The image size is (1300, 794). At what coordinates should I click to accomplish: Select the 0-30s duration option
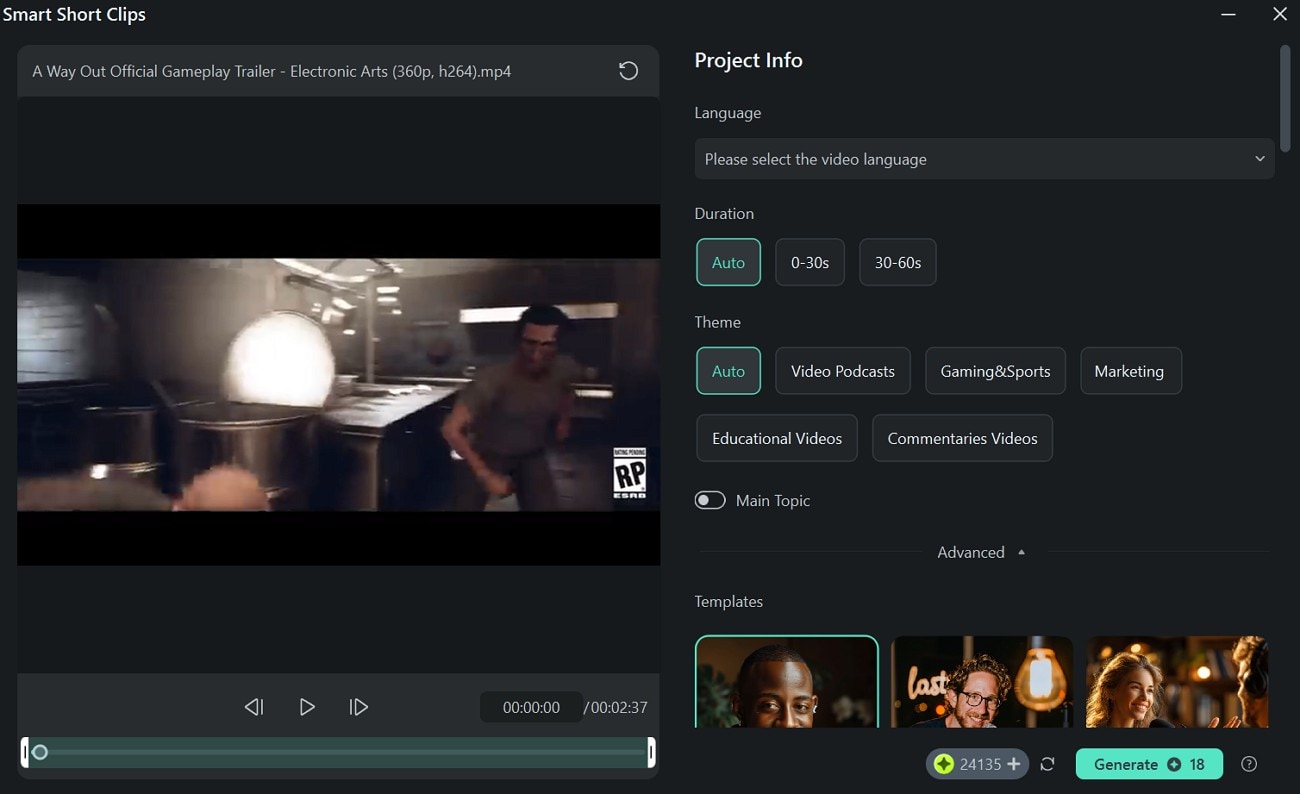(x=809, y=262)
